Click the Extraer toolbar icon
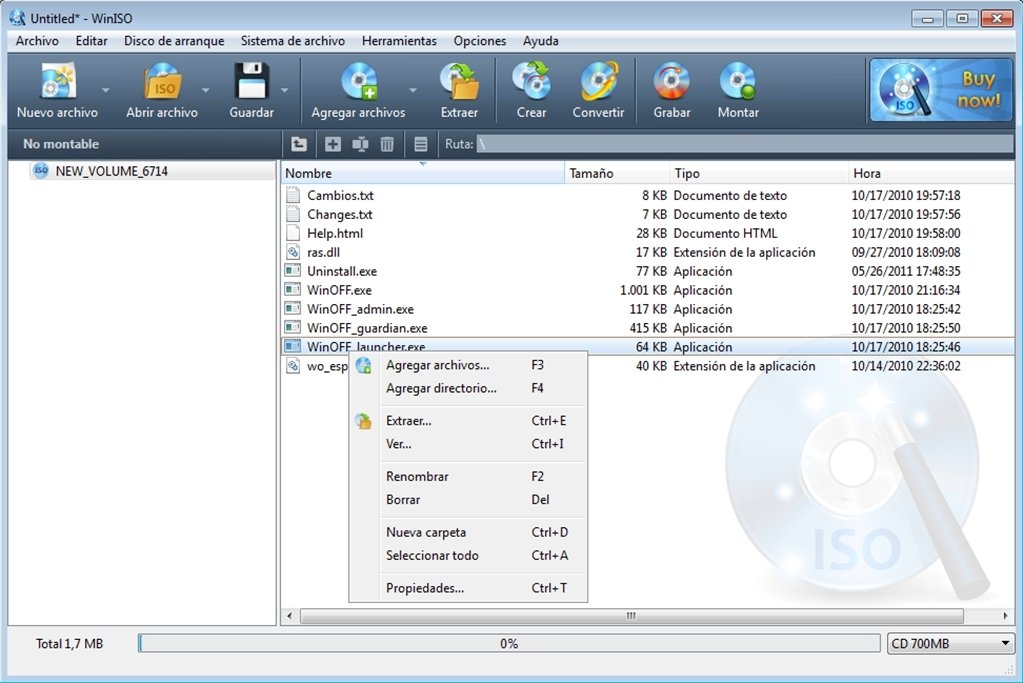The height and width of the screenshot is (683, 1023). point(459,81)
